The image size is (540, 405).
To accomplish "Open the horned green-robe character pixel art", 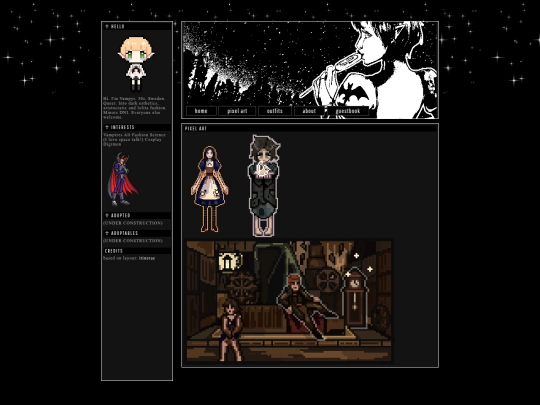I will pyautogui.click(x=264, y=186).
